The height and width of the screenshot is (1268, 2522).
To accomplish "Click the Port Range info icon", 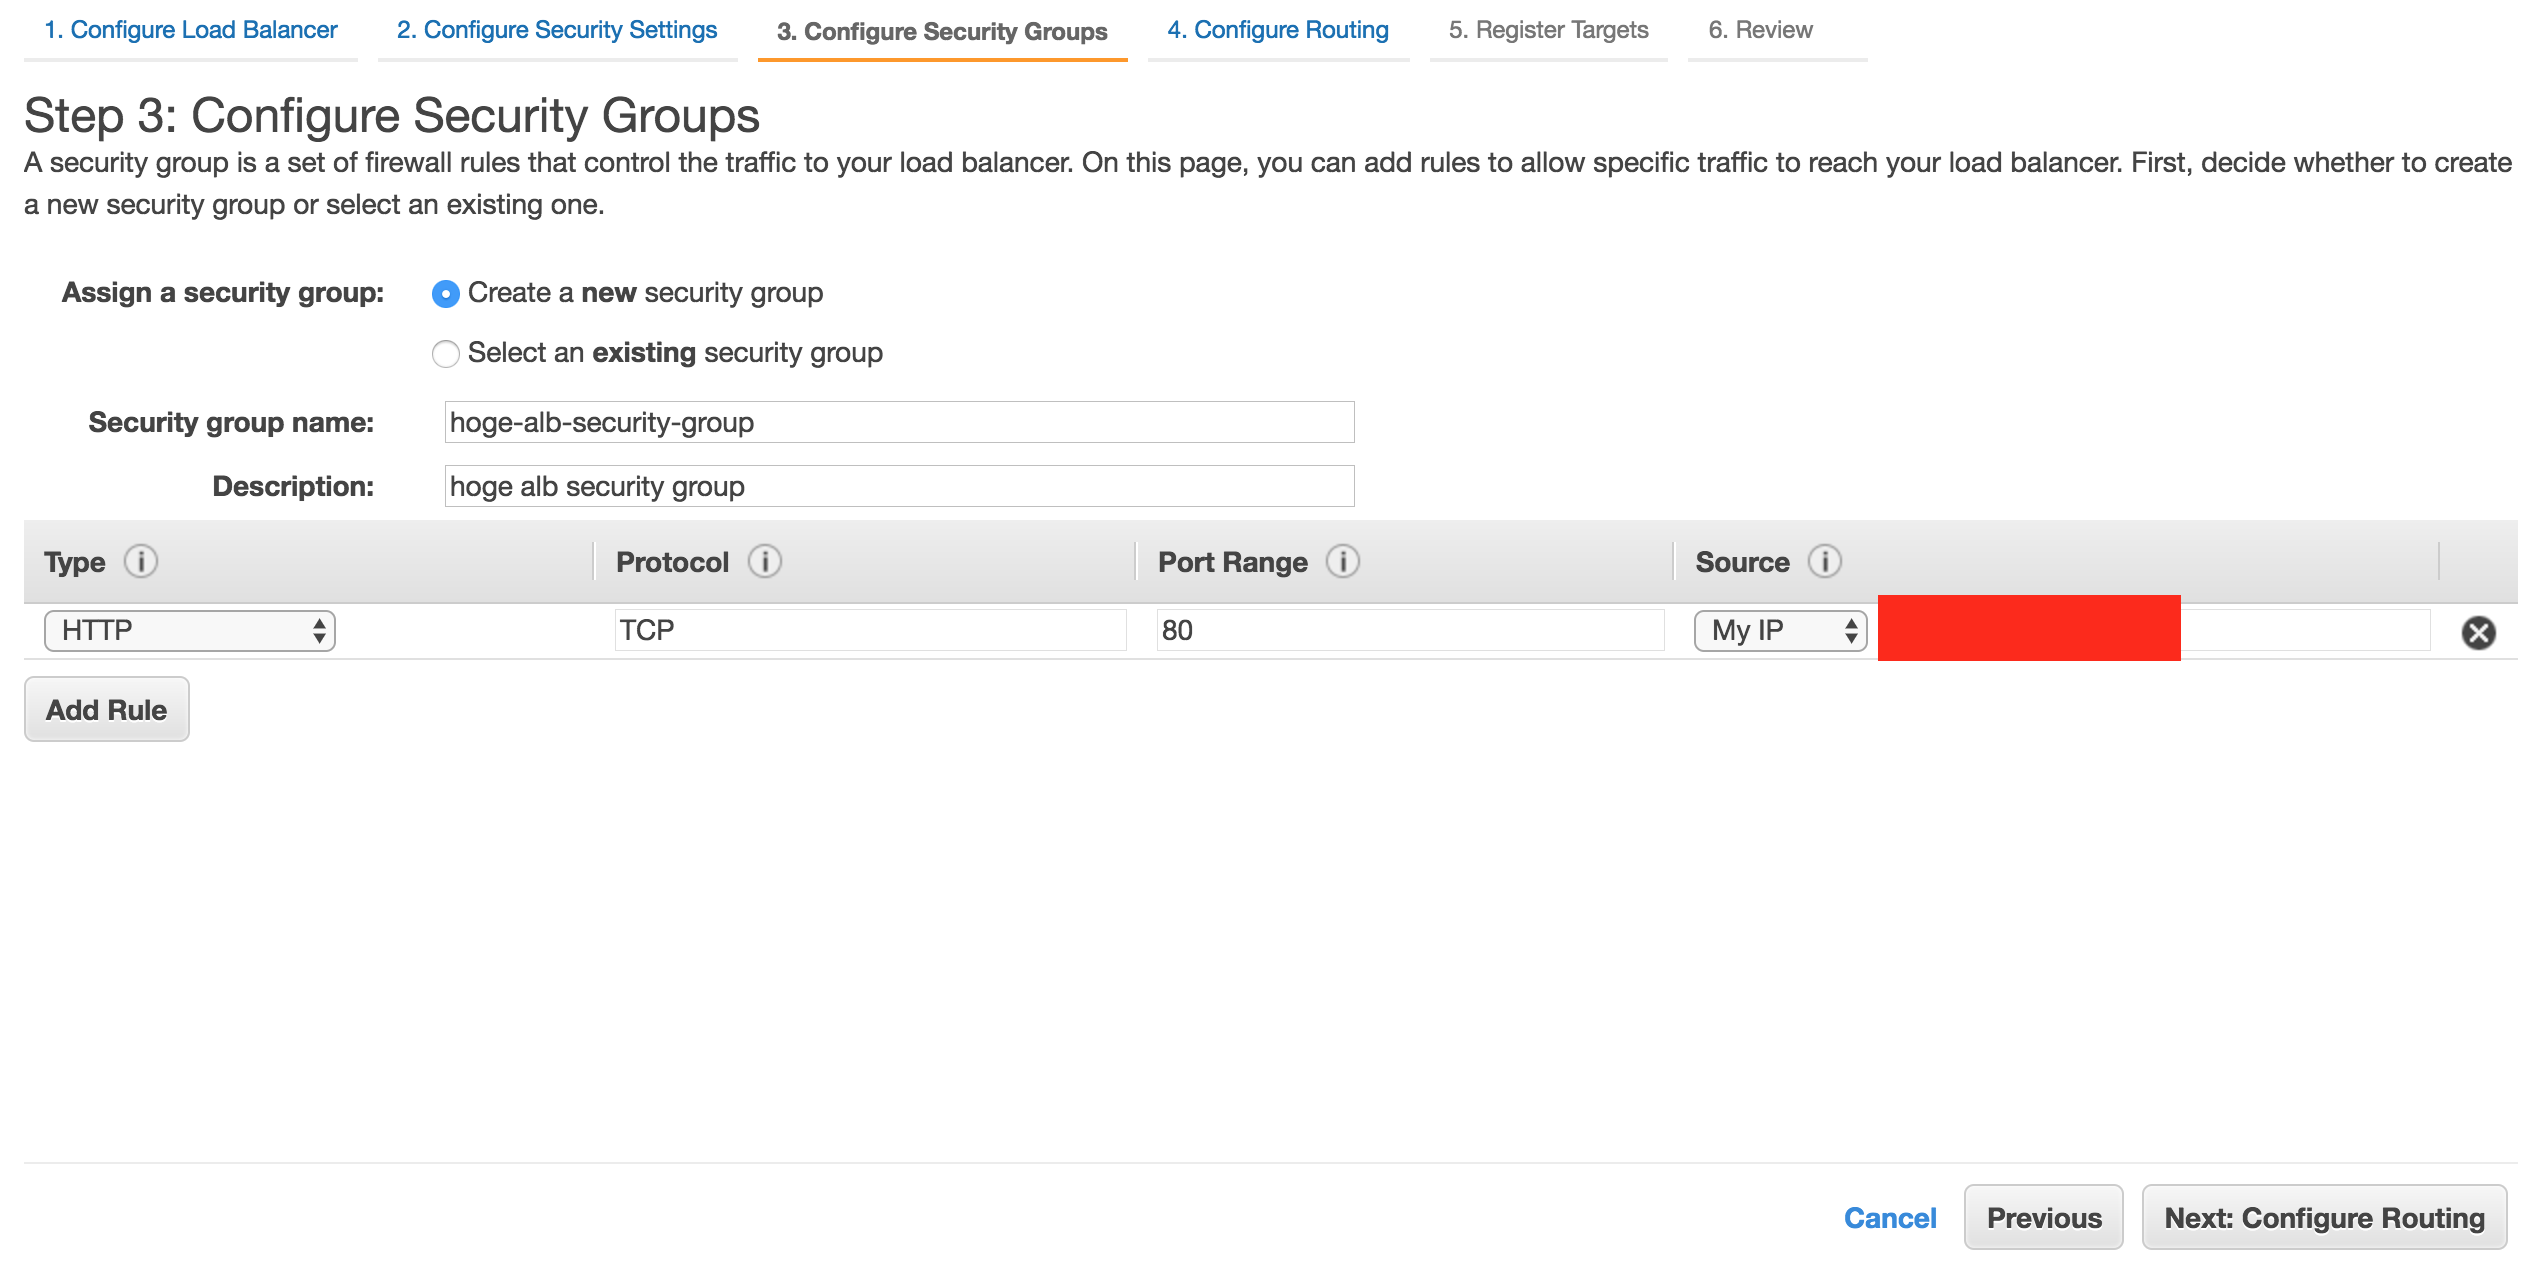I will pyautogui.click(x=1343, y=562).
